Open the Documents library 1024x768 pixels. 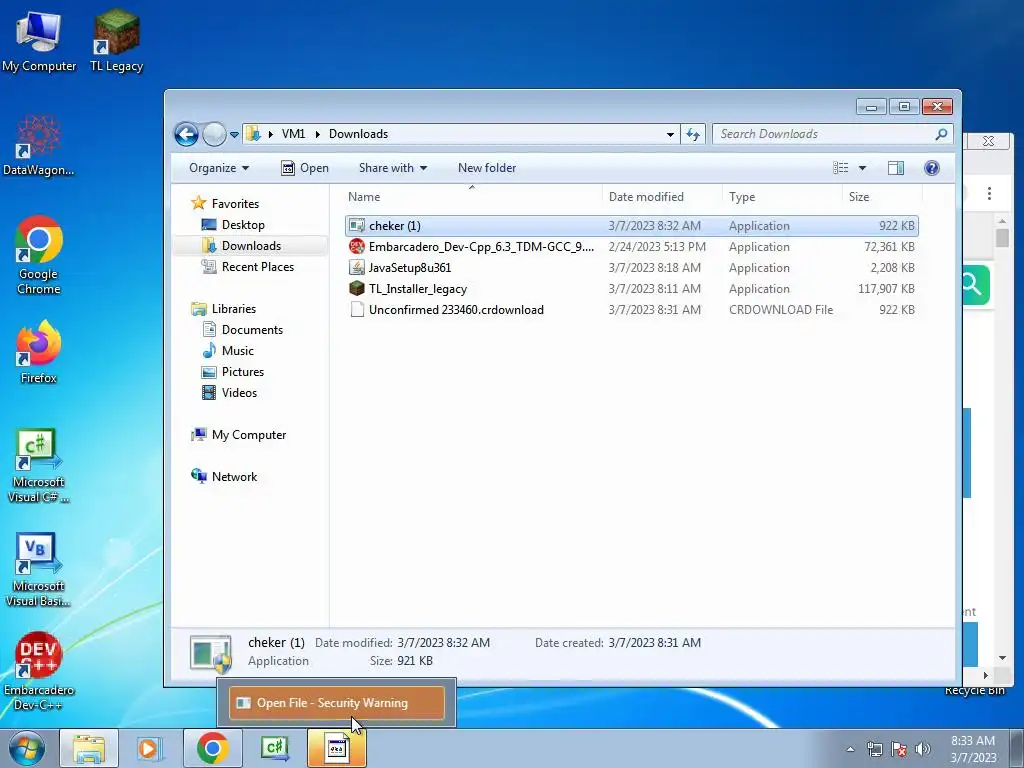(242, 330)
